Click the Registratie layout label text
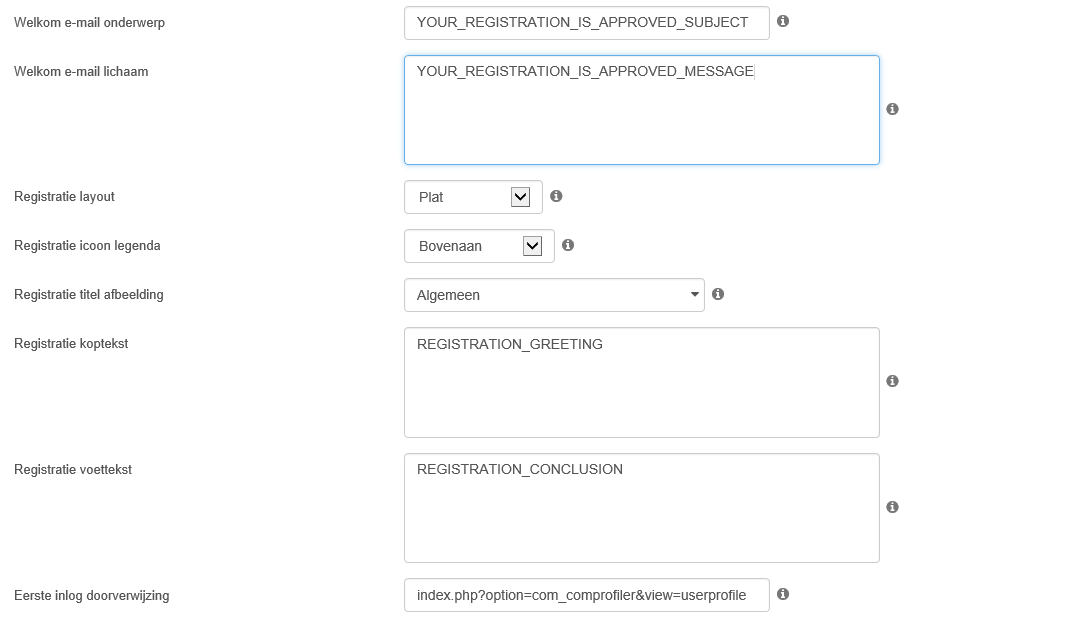 64,197
